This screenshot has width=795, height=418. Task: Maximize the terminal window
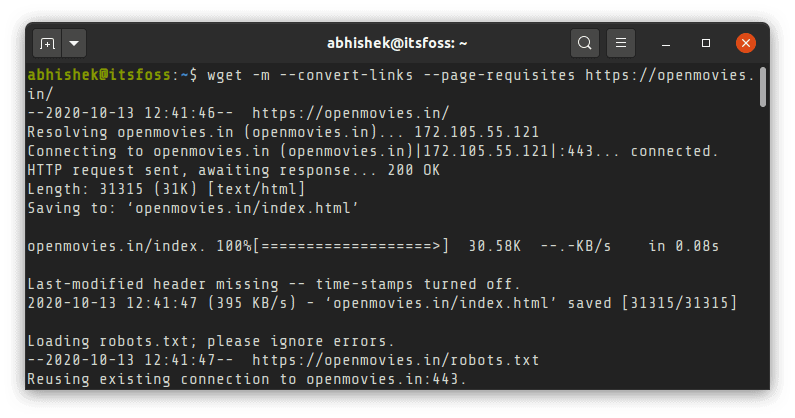click(x=706, y=44)
